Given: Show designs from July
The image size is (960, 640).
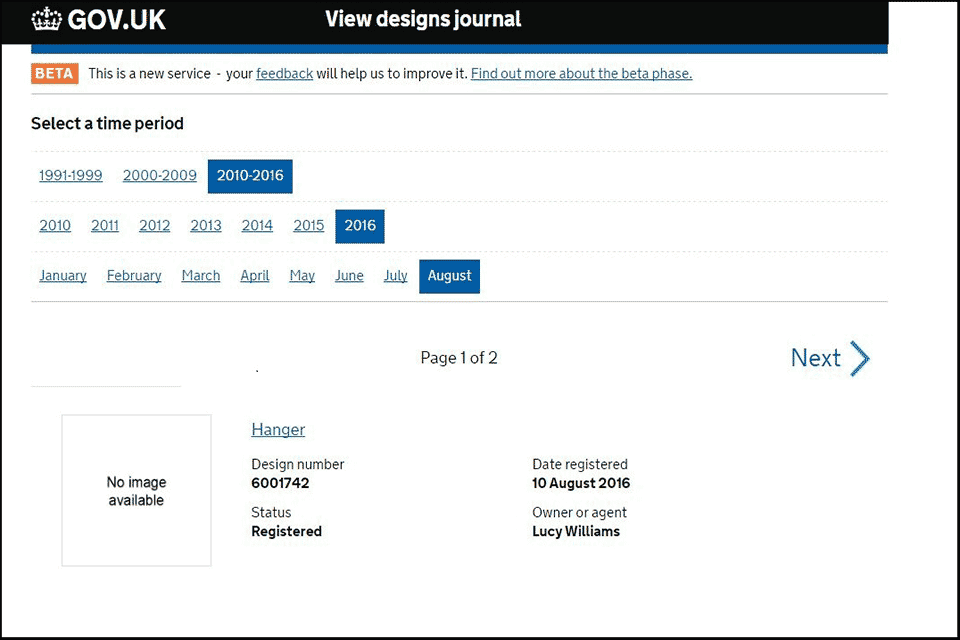Looking at the screenshot, I should (x=395, y=276).
